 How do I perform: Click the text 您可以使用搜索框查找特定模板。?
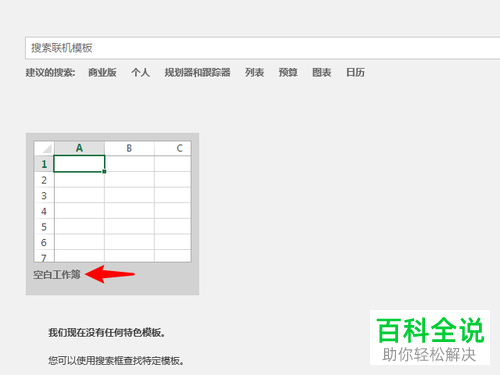coord(116,360)
